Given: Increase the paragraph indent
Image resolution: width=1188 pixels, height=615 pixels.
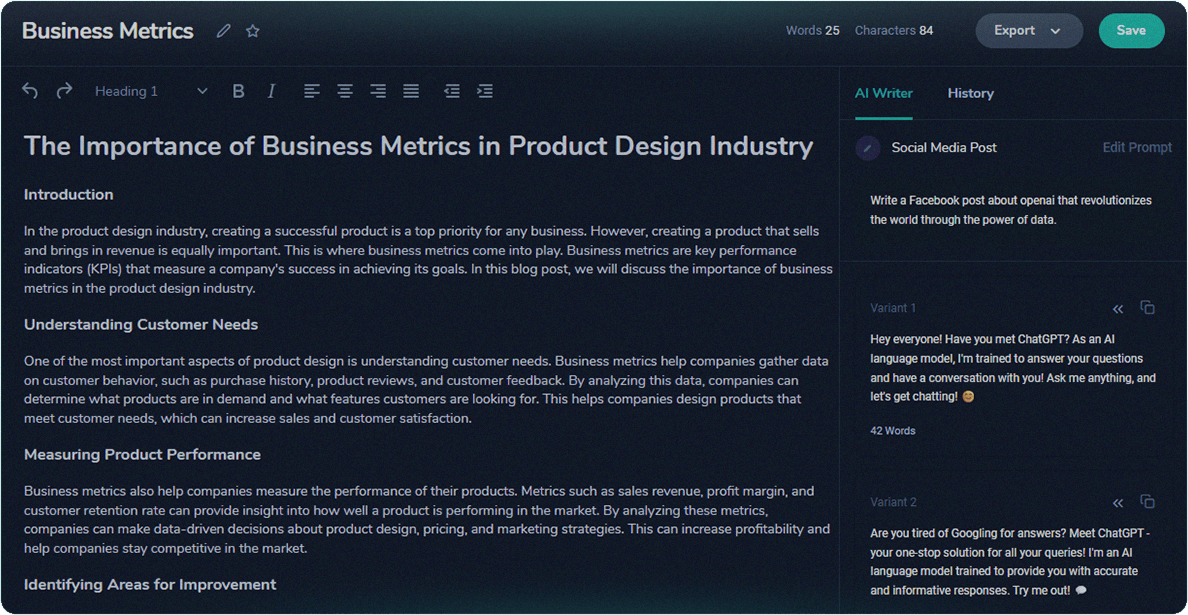Looking at the screenshot, I should pyautogui.click(x=485, y=91).
